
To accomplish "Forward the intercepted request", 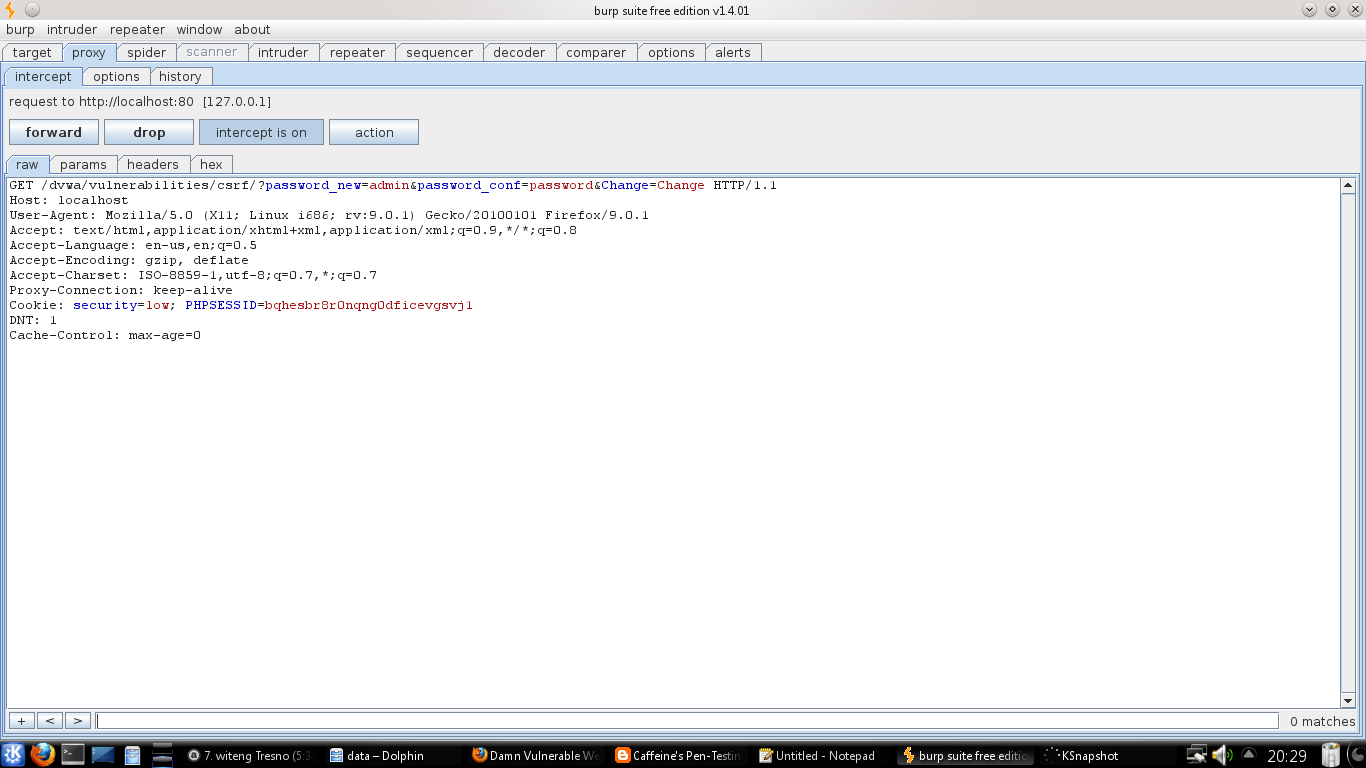I will (x=54, y=132).
